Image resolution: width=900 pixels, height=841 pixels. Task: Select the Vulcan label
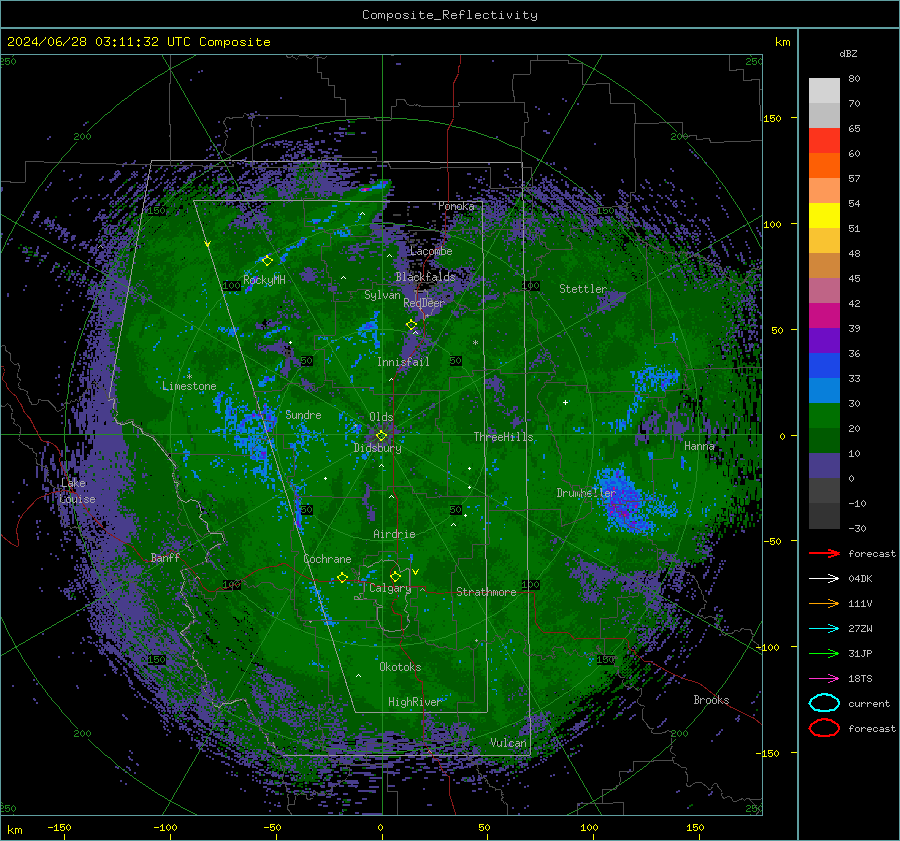pos(508,743)
